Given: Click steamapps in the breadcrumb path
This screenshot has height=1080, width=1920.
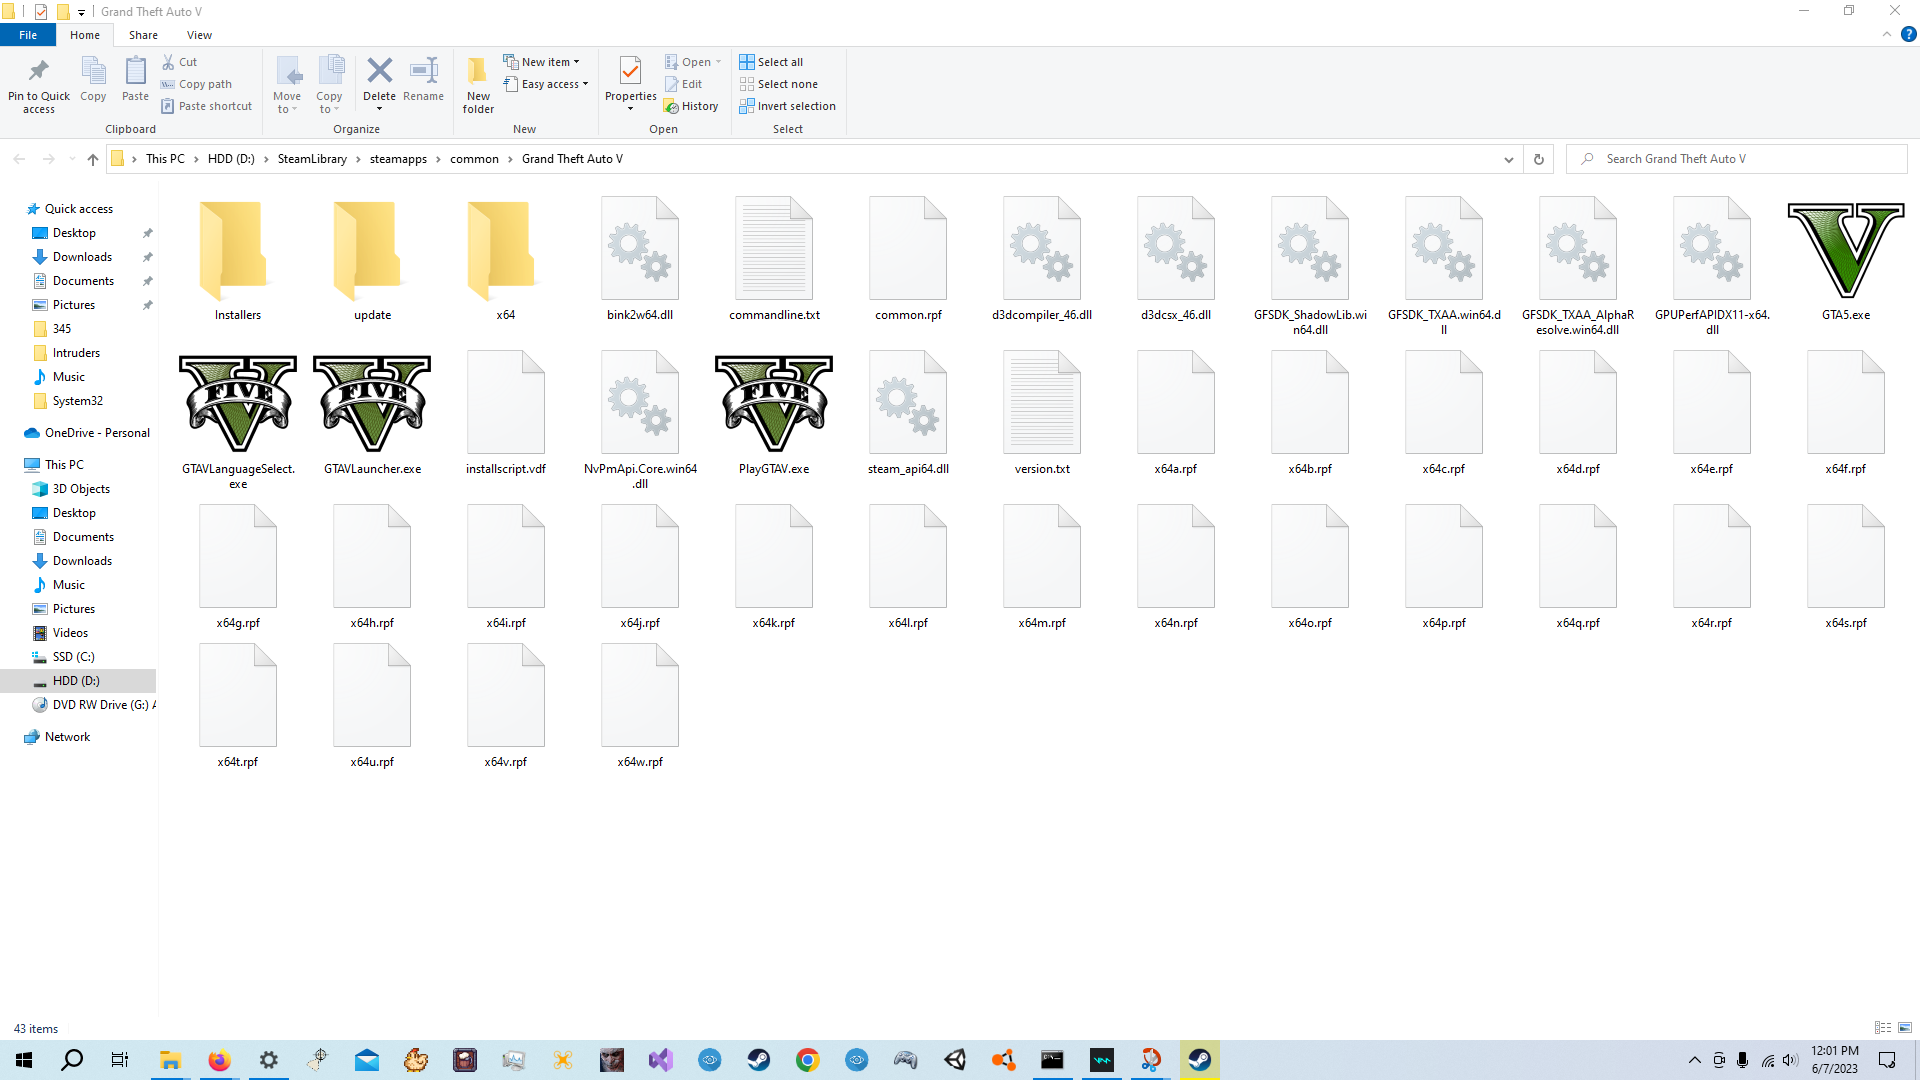Looking at the screenshot, I should pos(398,159).
